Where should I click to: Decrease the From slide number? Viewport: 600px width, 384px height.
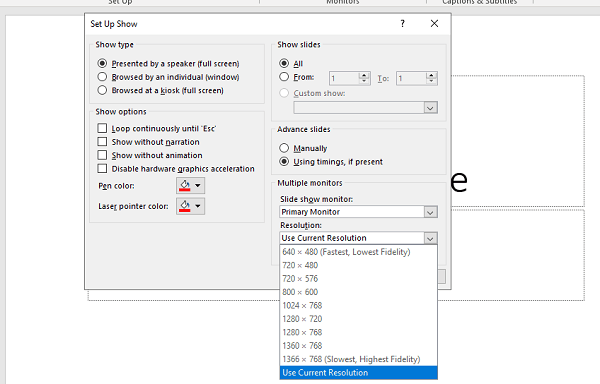pyautogui.click(x=364, y=81)
